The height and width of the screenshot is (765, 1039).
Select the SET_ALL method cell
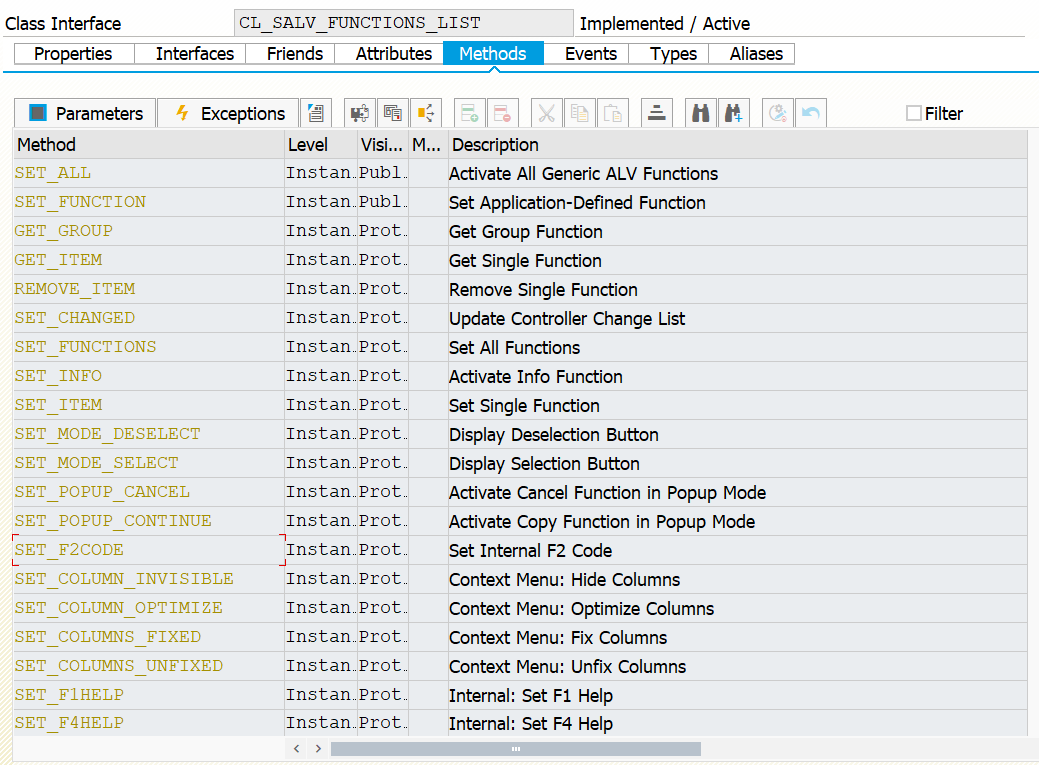[149, 173]
